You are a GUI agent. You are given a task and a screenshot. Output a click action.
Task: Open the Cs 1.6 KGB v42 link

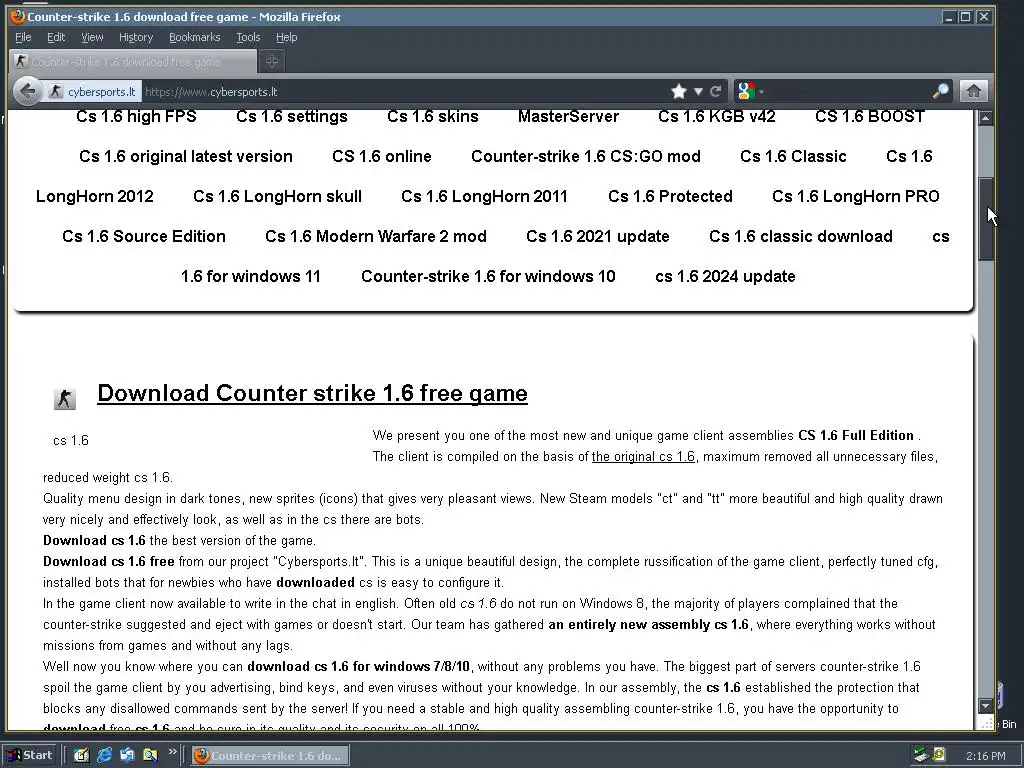[716, 116]
